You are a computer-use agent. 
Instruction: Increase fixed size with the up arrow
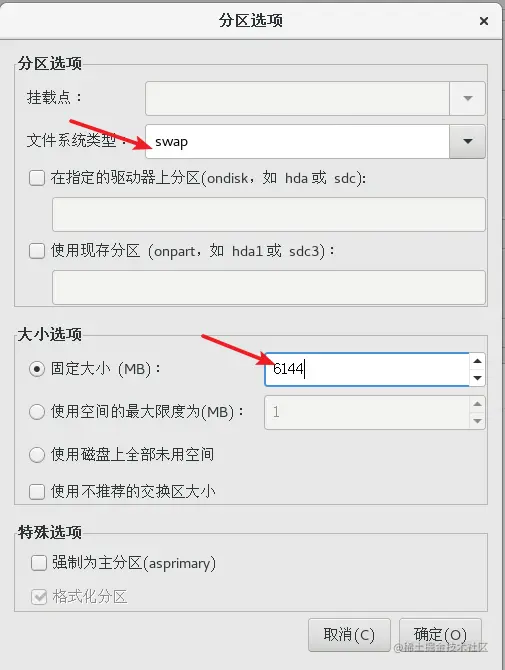tap(477, 361)
